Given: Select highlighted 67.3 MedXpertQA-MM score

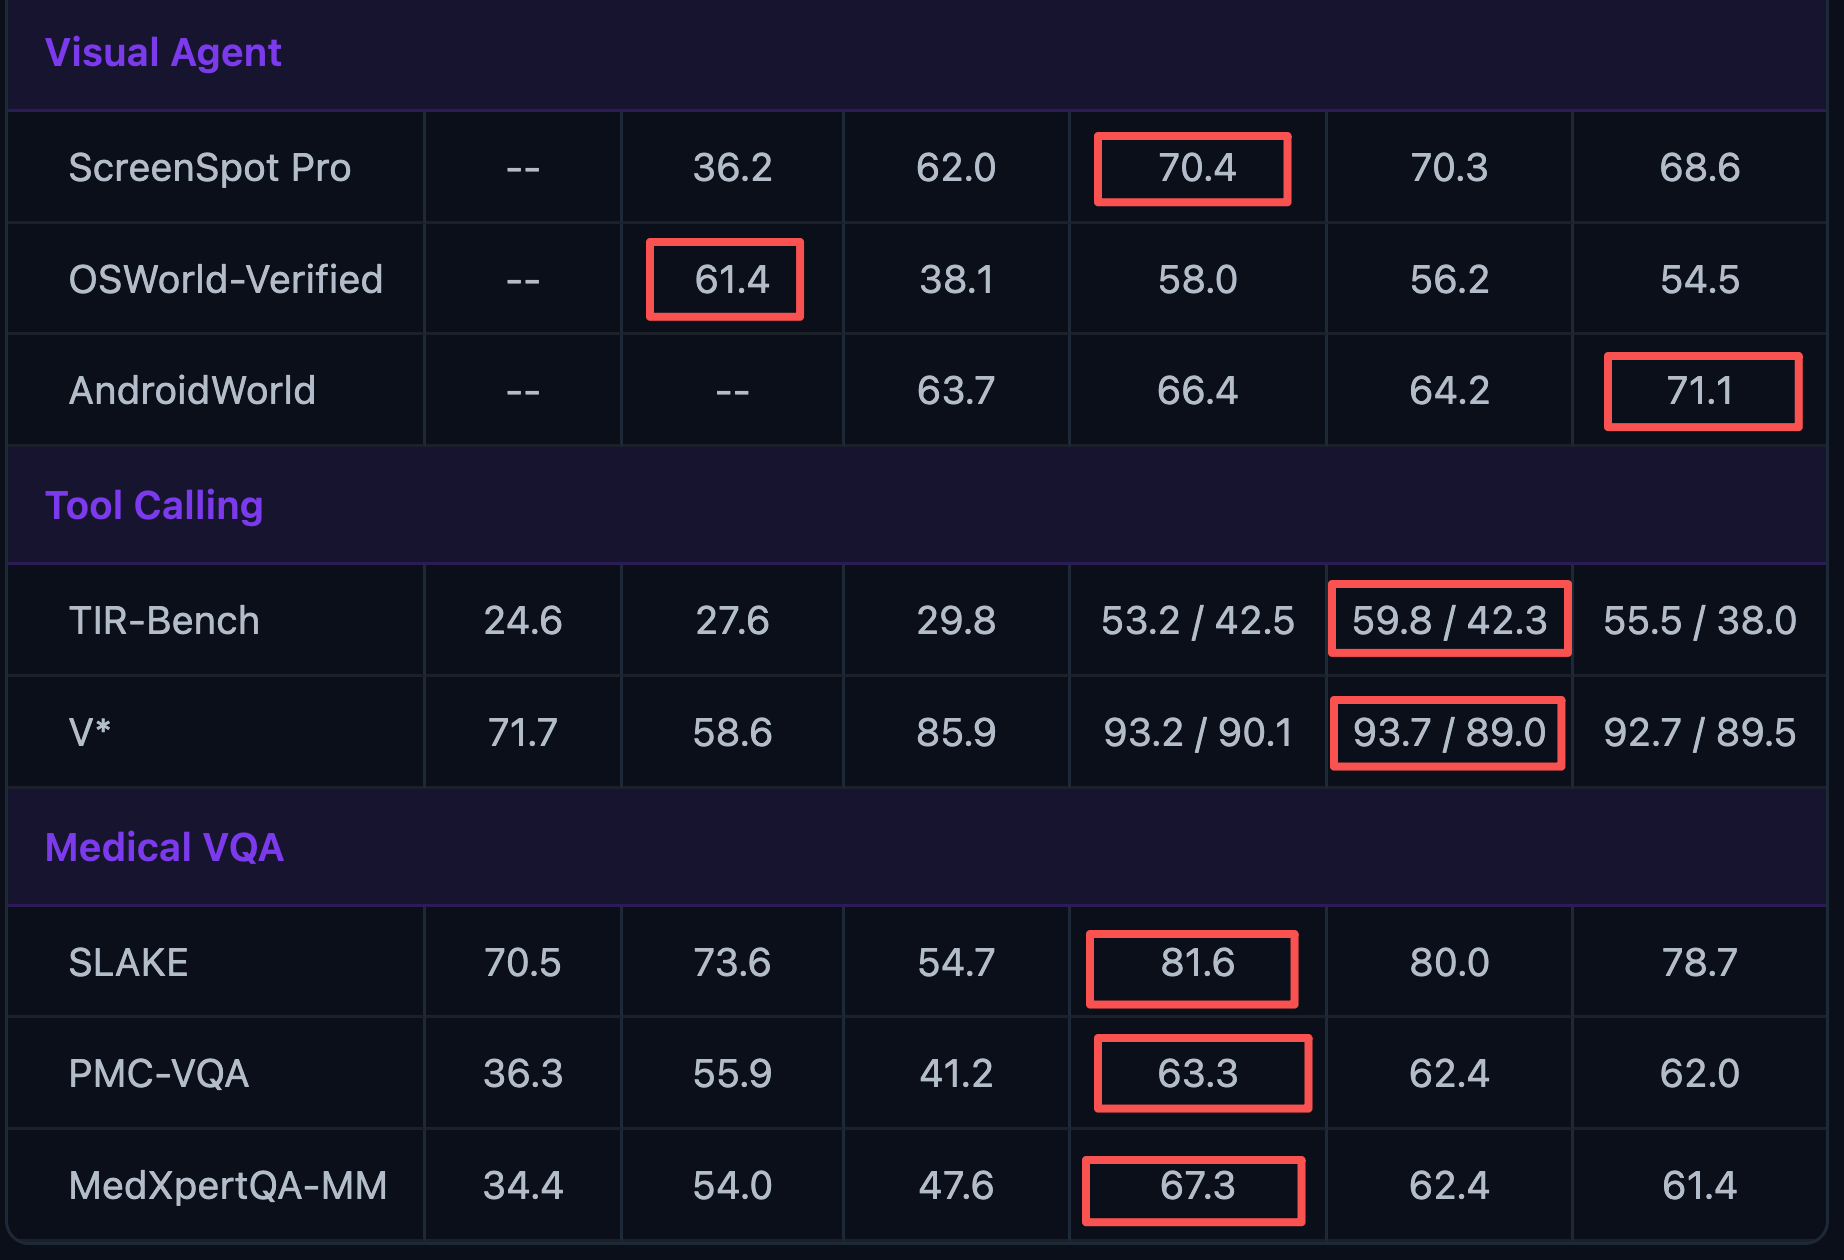Looking at the screenshot, I should pyautogui.click(x=1197, y=1186).
